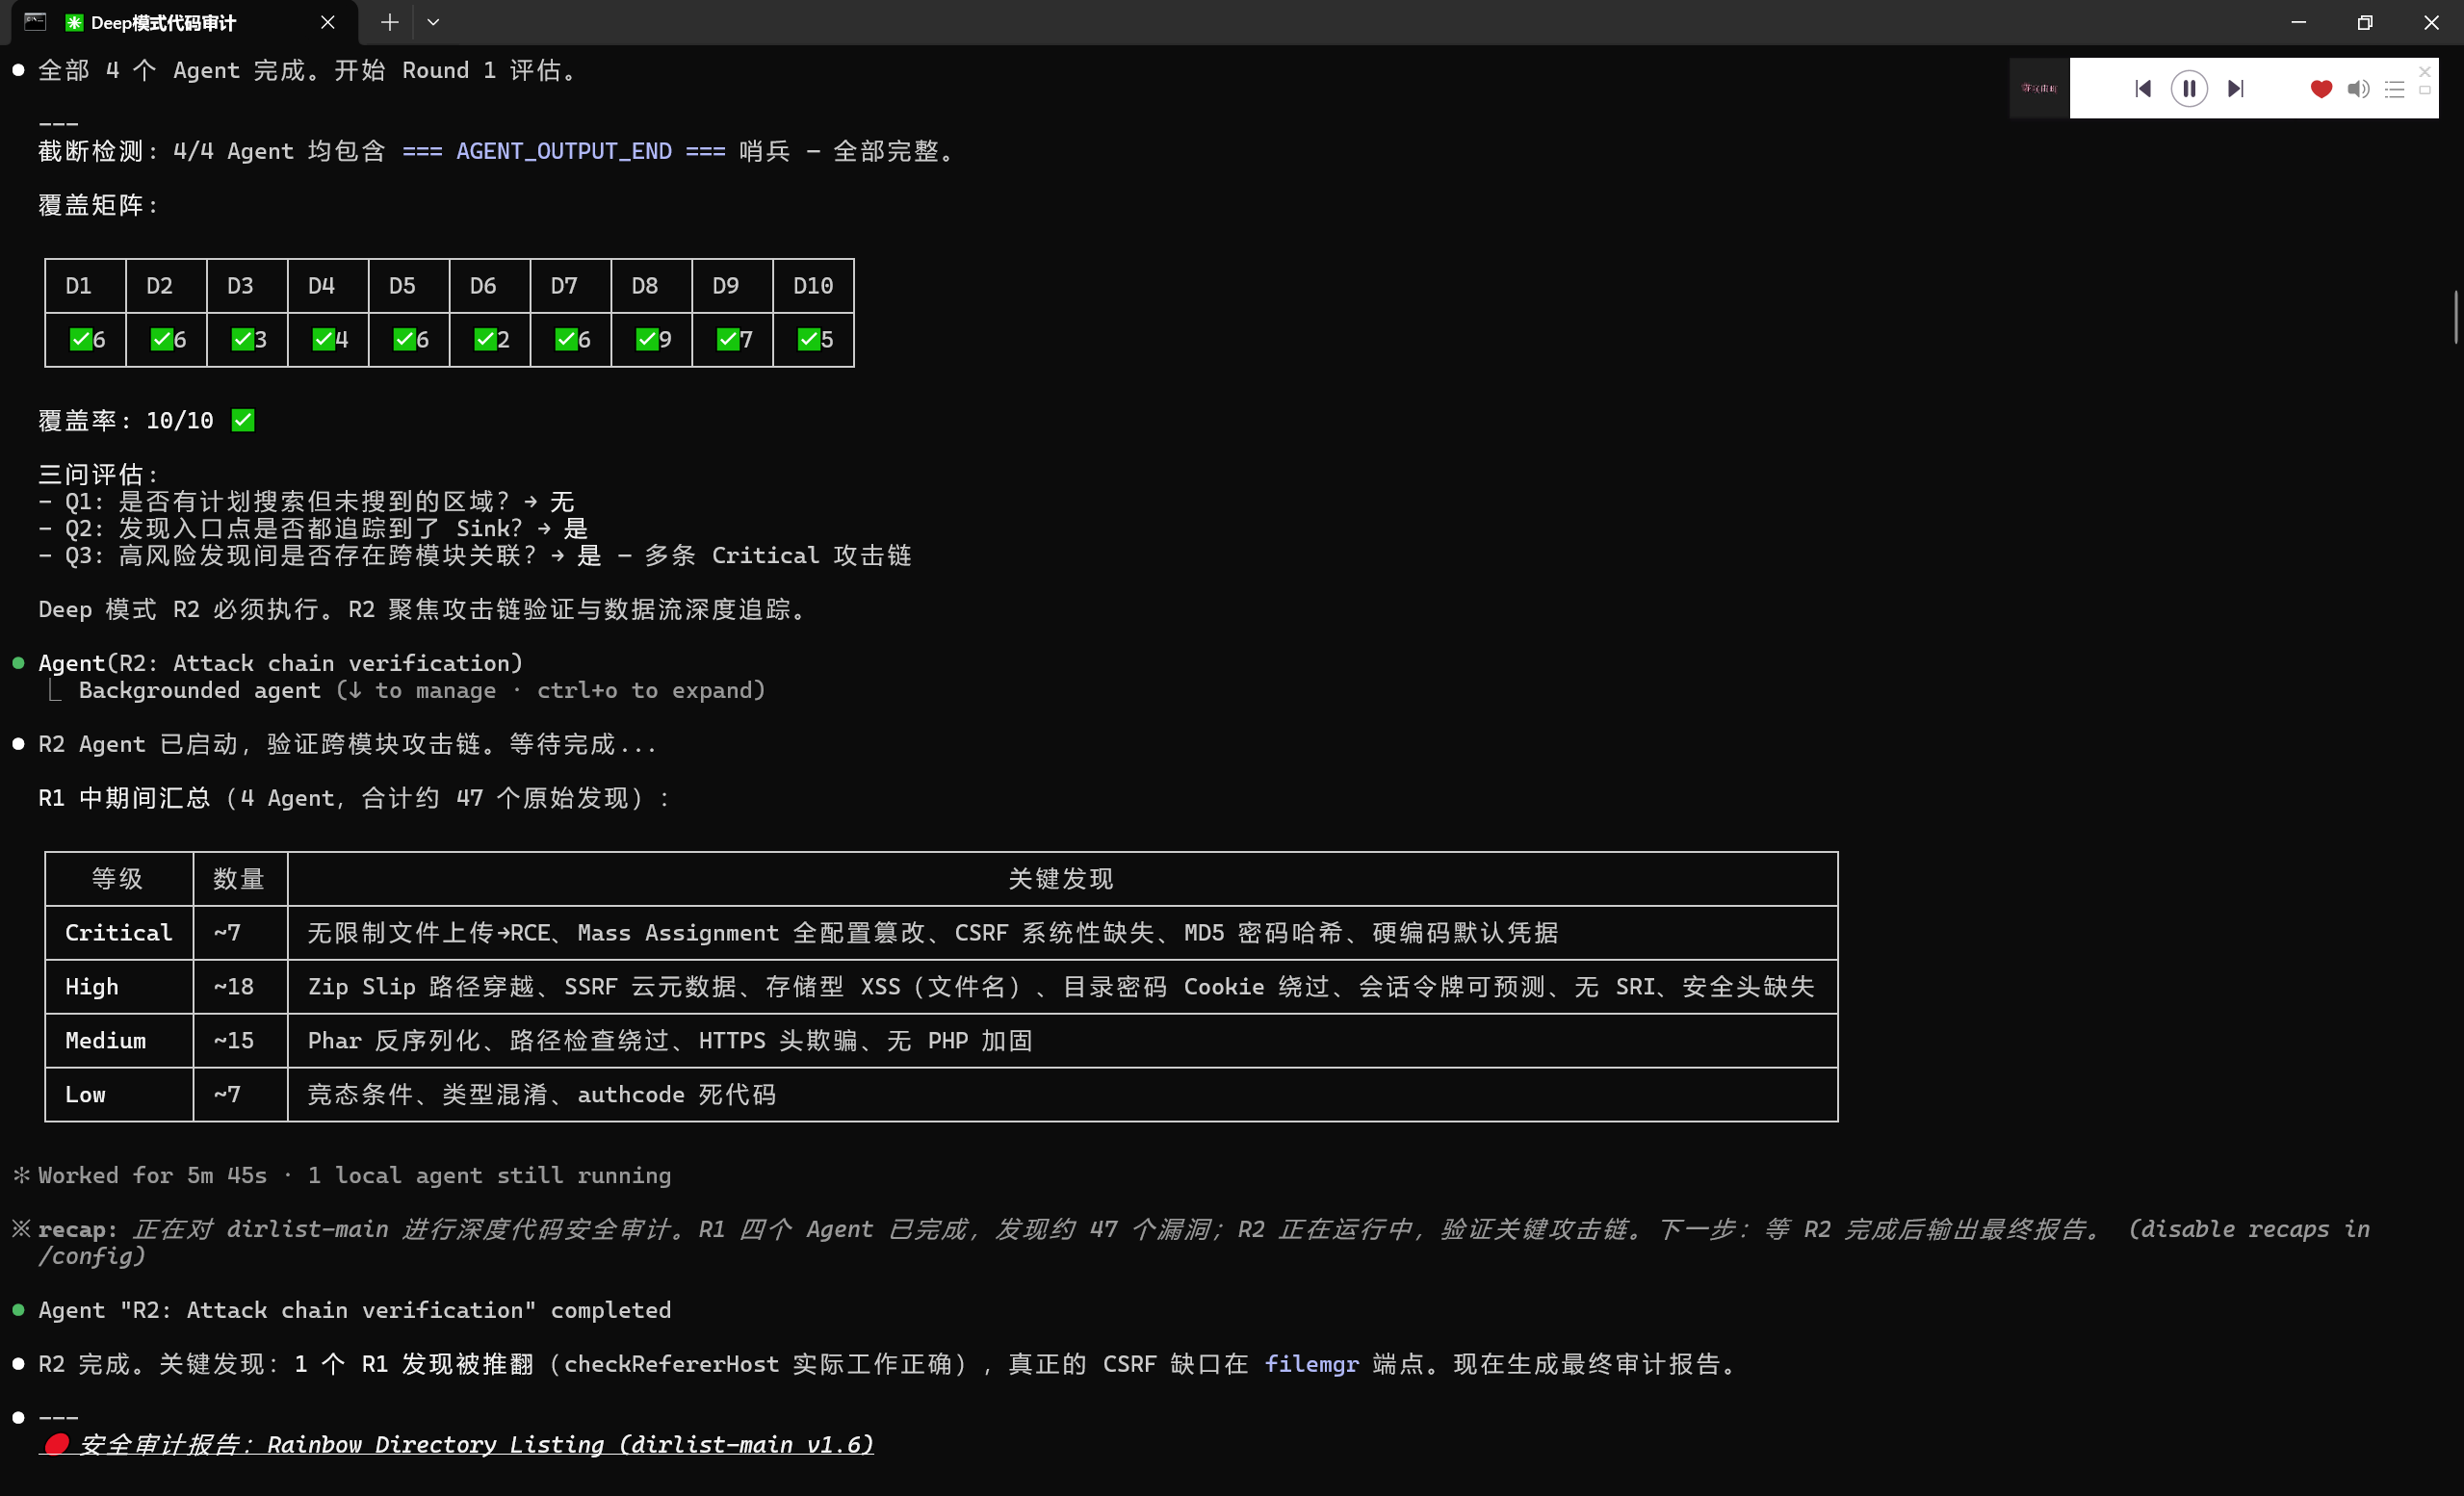Viewport: 2464px width, 1496px height.
Task: Click the bold recap: label
Action: pyautogui.click(x=78, y=1229)
